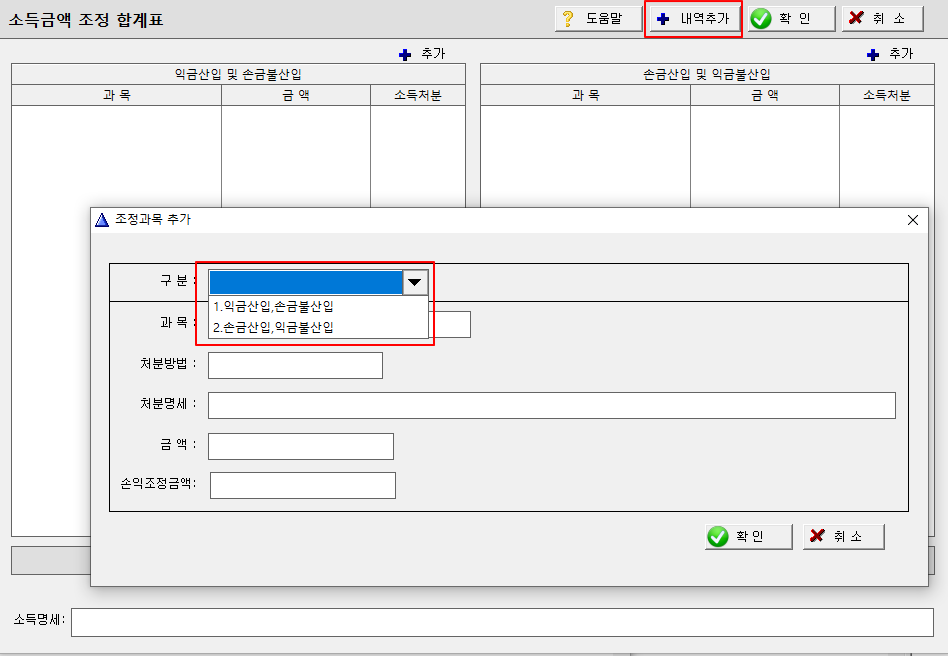Click 추가 above the 손금산입 및 익금불산입 table
Image resolution: width=948 pixels, height=656 pixels.
[890, 54]
